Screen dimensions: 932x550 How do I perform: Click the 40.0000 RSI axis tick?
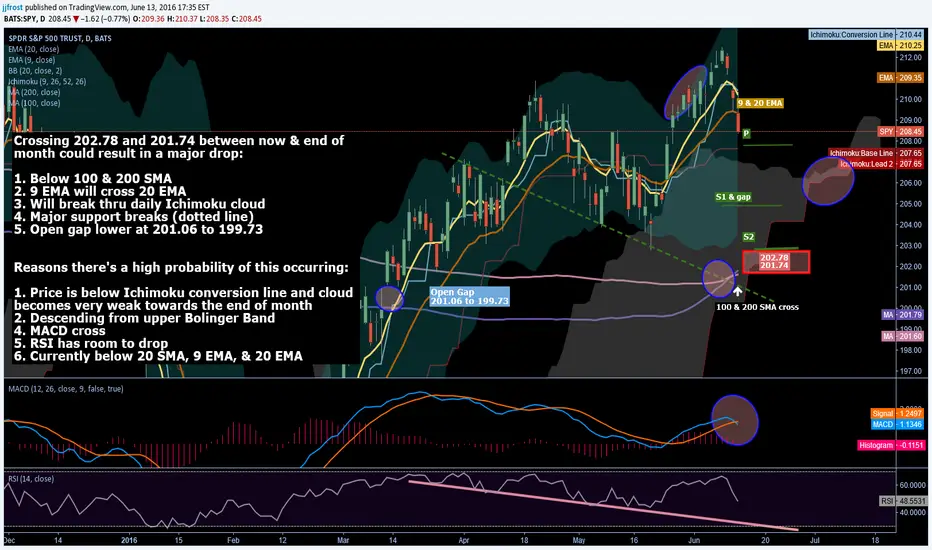tap(912, 512)
